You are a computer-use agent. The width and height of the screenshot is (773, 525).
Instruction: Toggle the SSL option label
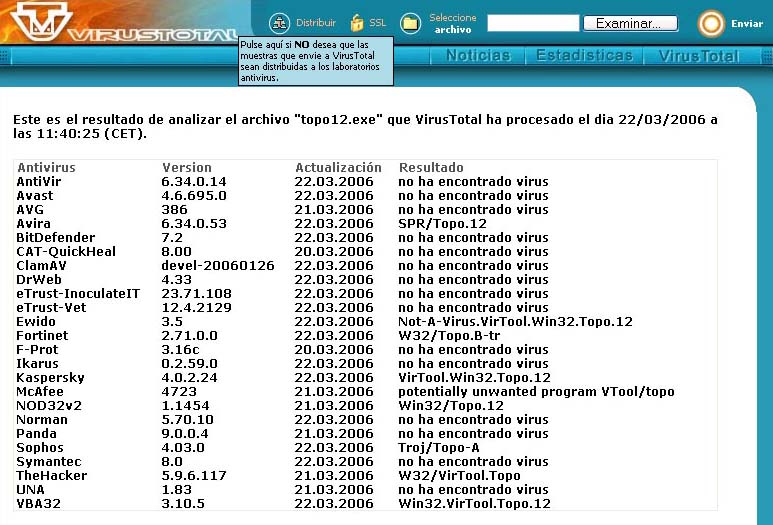tap(378, 23)
